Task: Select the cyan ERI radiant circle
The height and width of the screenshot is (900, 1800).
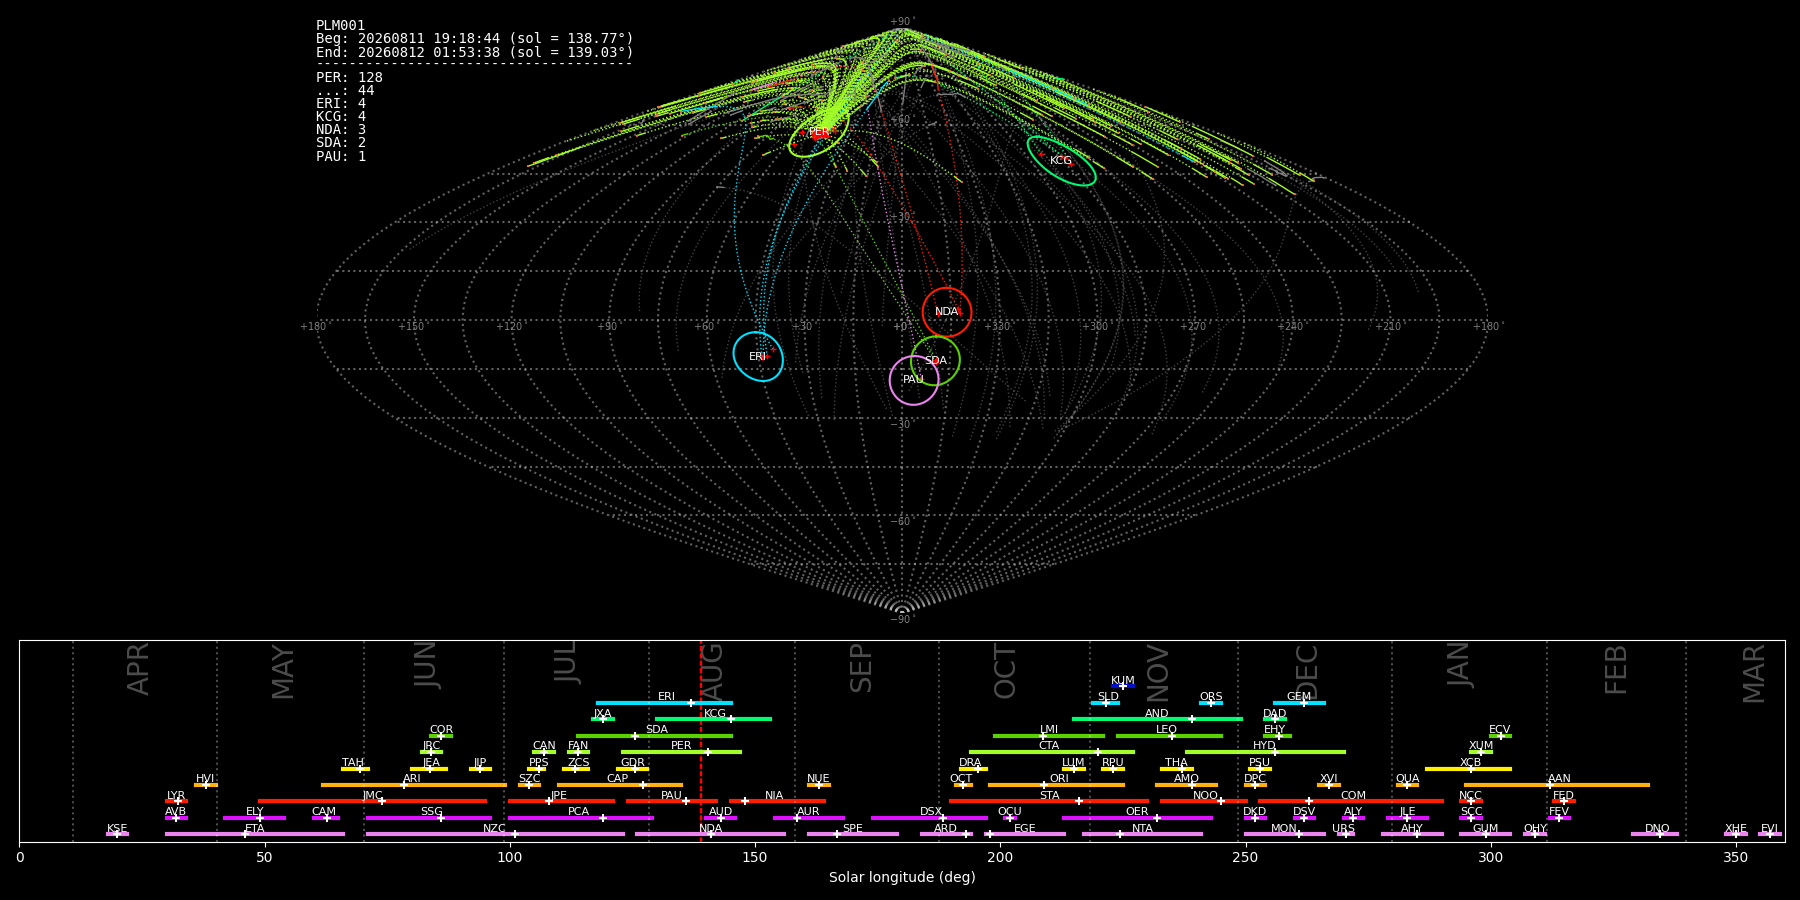Action: pos(758,356)
